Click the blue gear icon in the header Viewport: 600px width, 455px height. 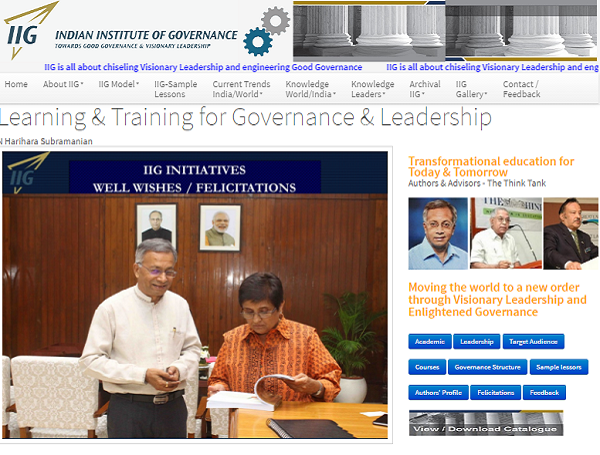[258, 42]
